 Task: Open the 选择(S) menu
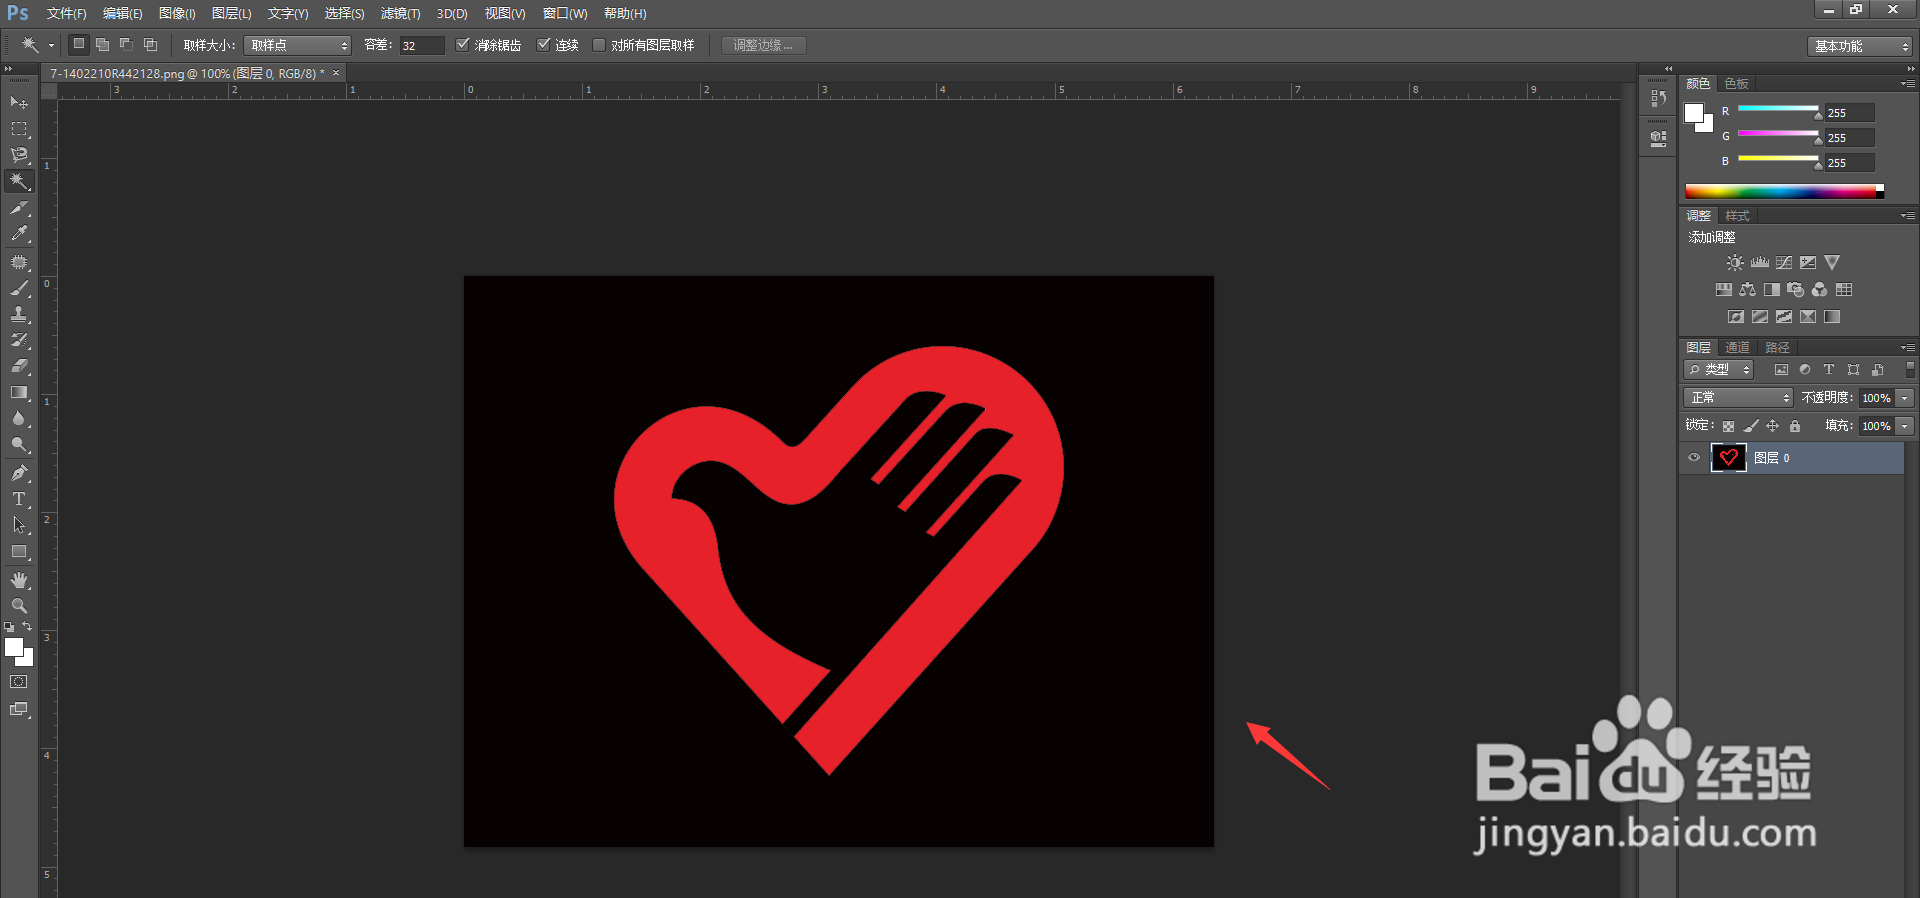tap(344, 13)
